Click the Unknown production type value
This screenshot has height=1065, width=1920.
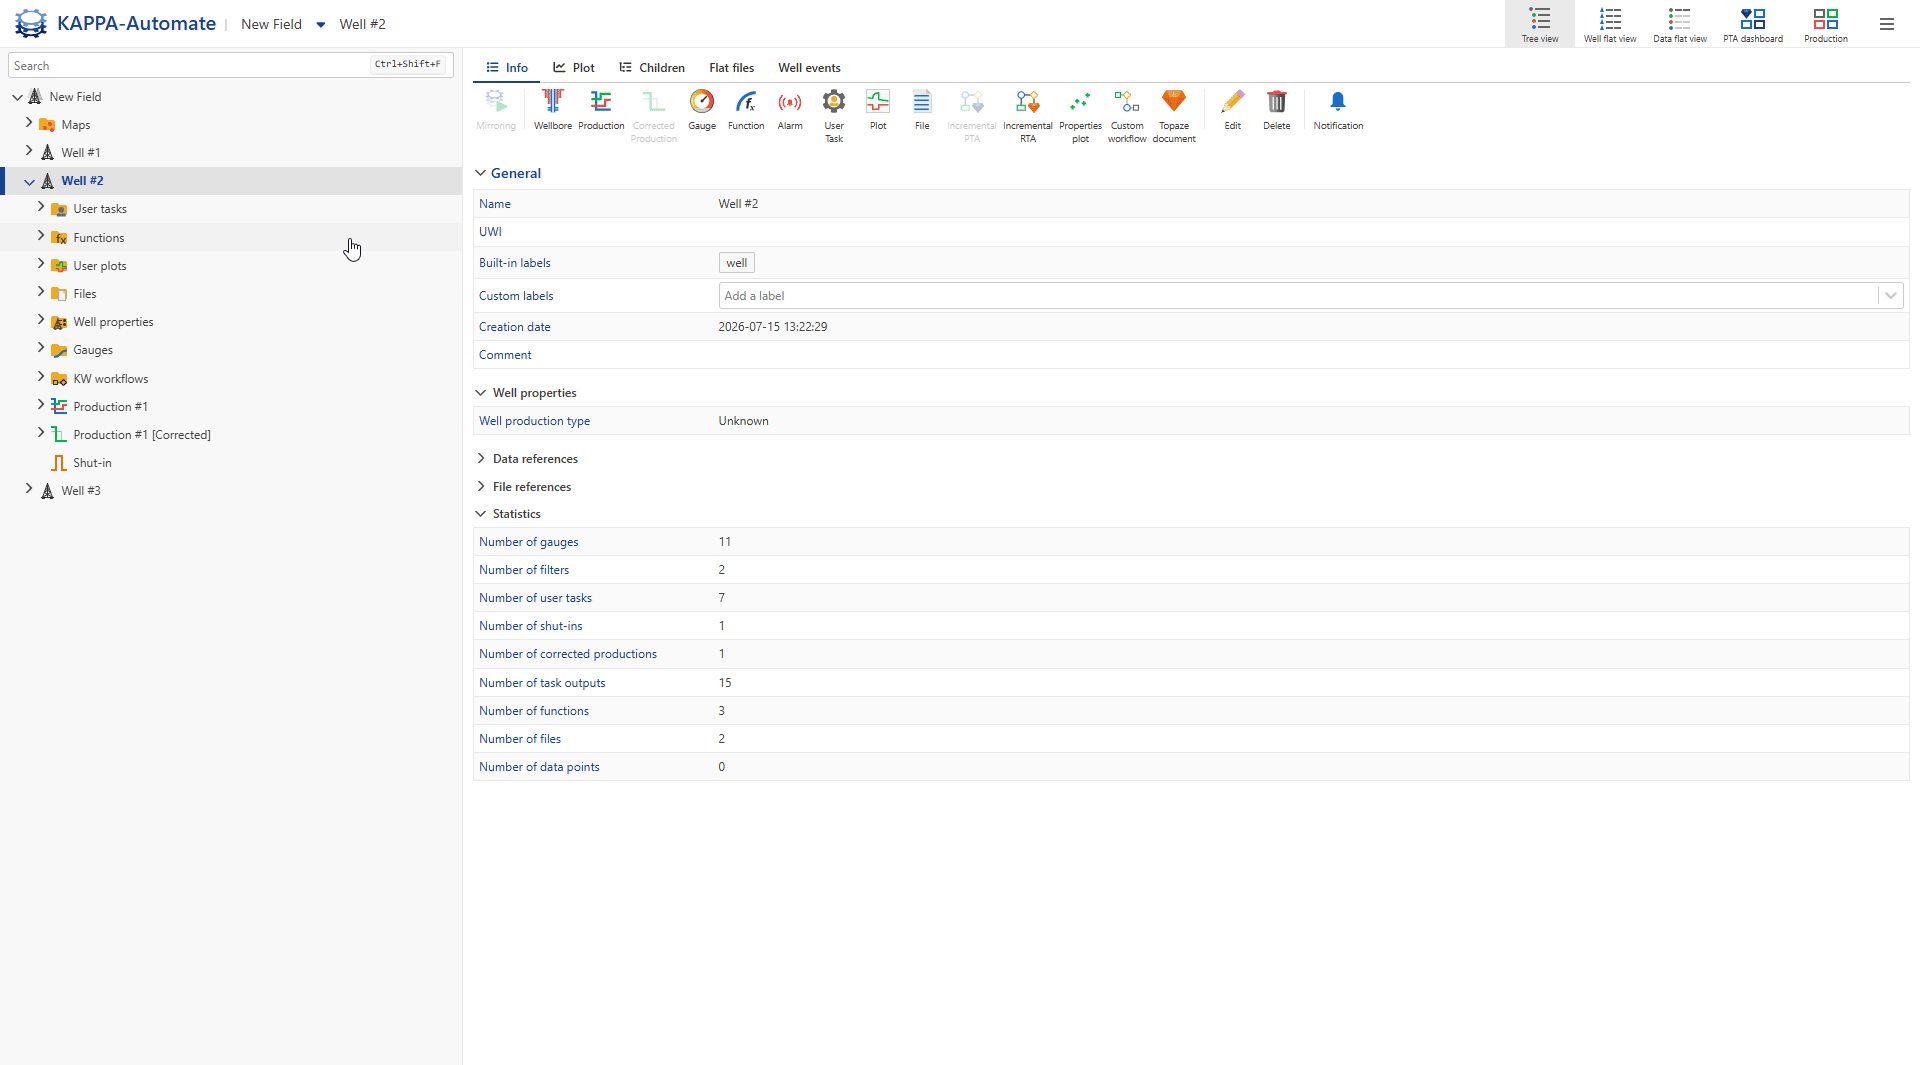click(743, 421)
